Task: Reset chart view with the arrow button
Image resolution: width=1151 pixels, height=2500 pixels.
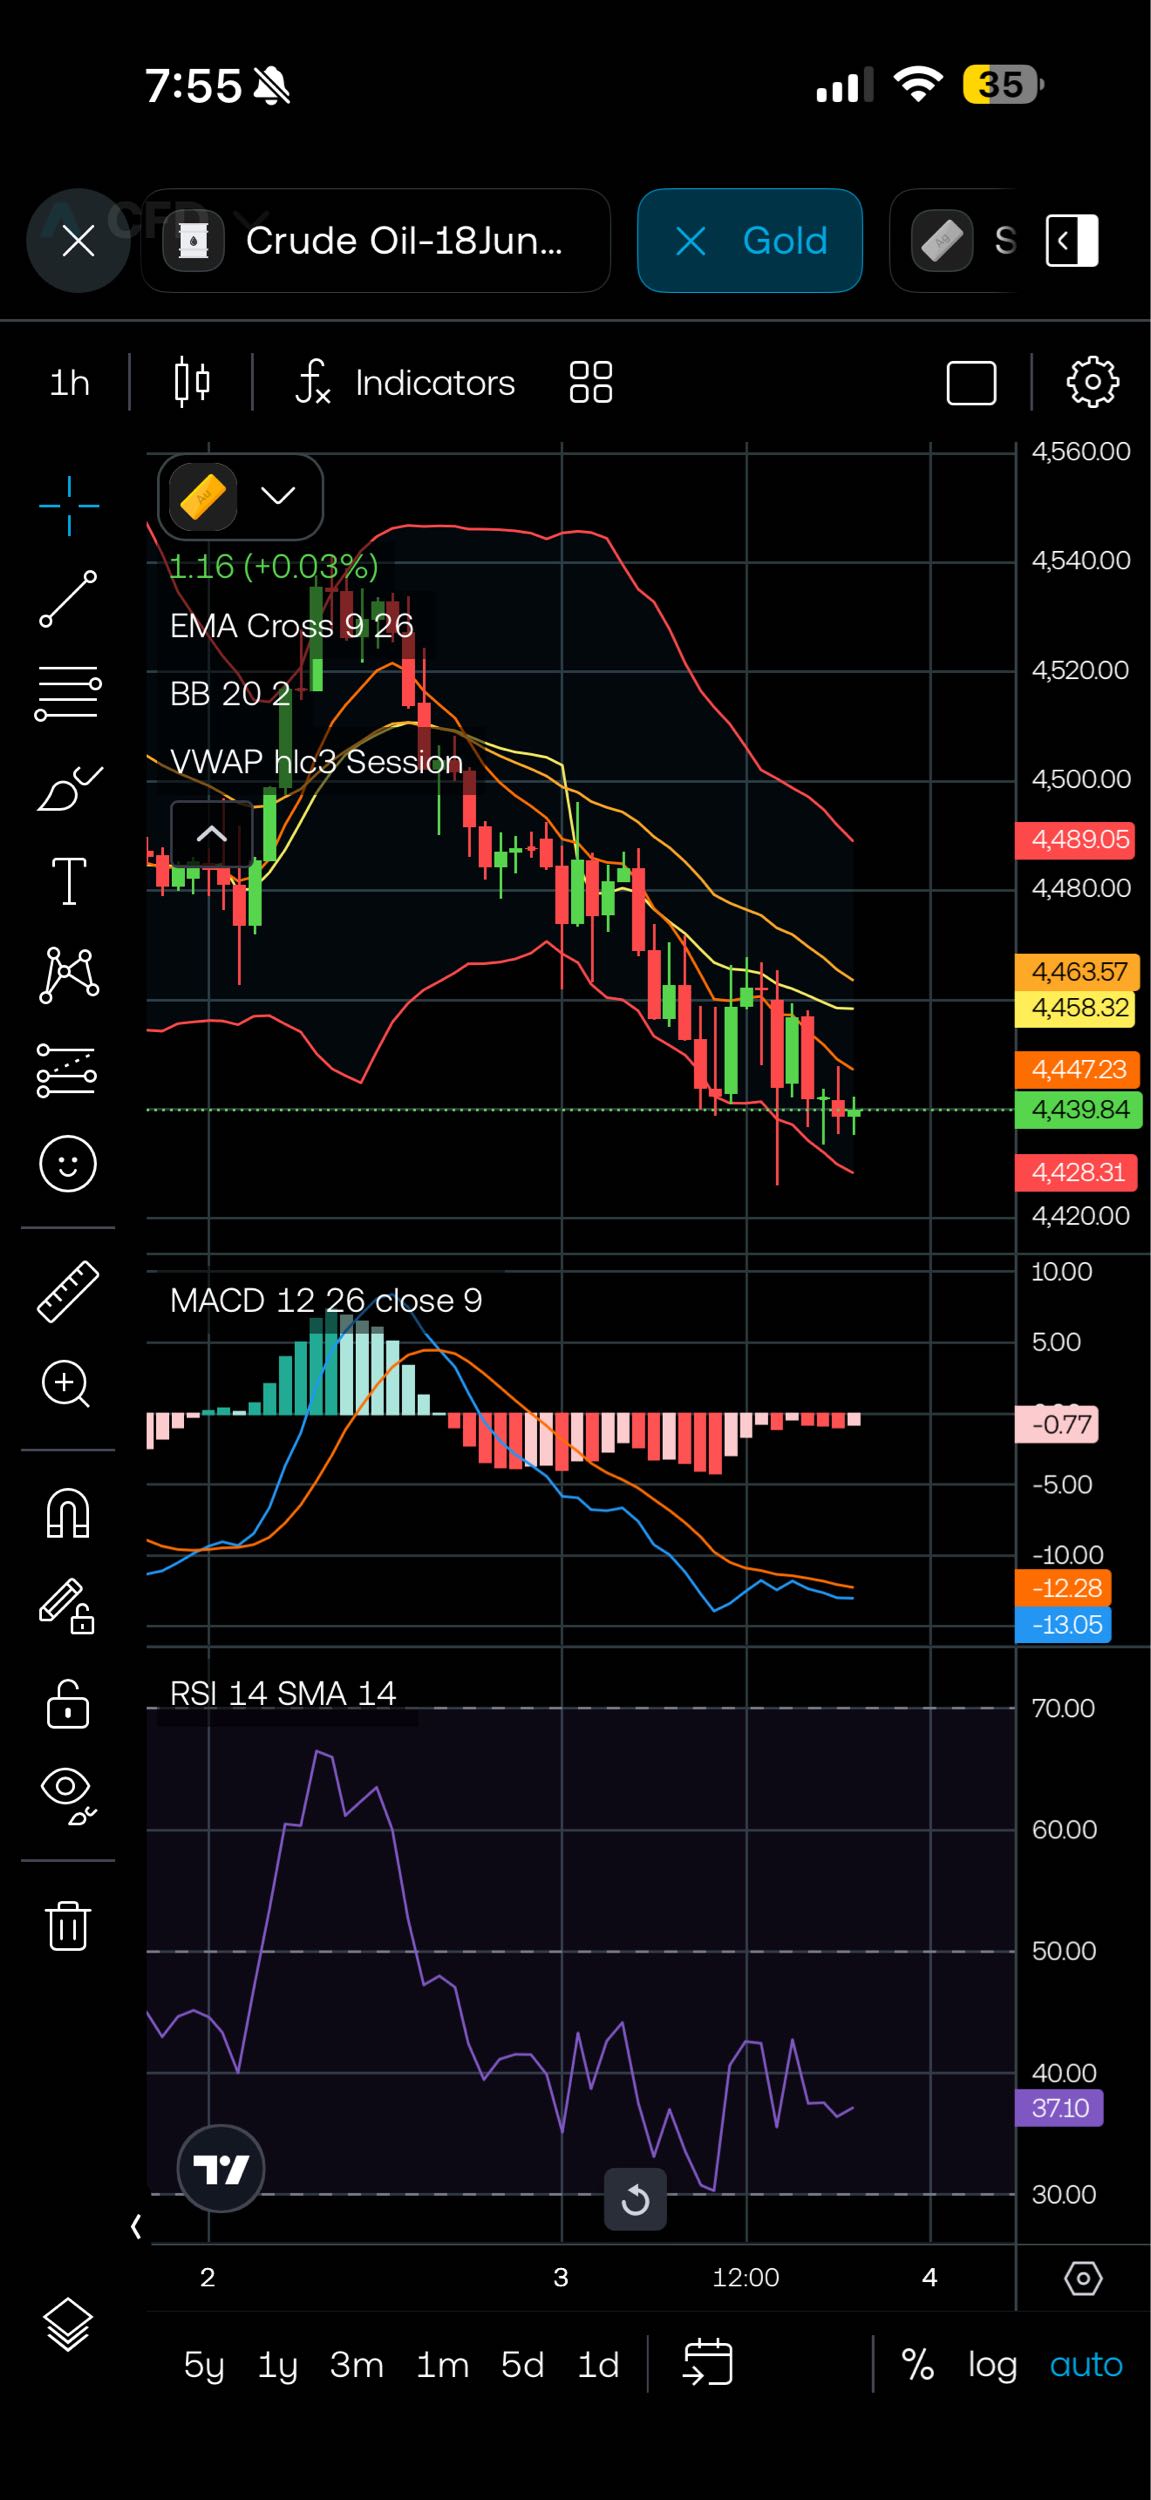Action: click(x=635, y=2200)
